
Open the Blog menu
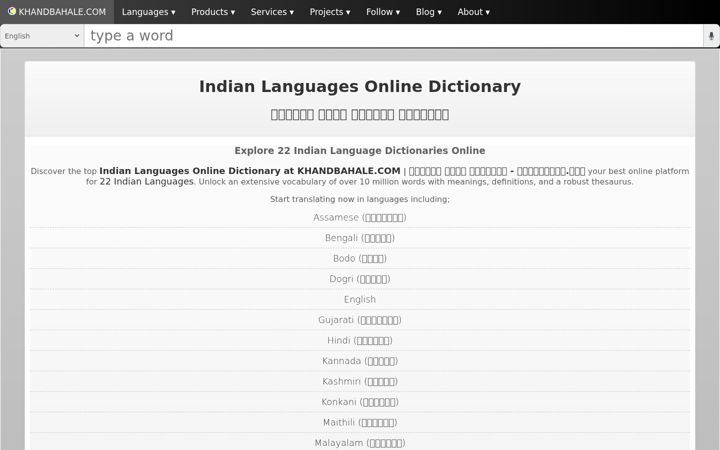pyautogui.click(x=428, y=12)
